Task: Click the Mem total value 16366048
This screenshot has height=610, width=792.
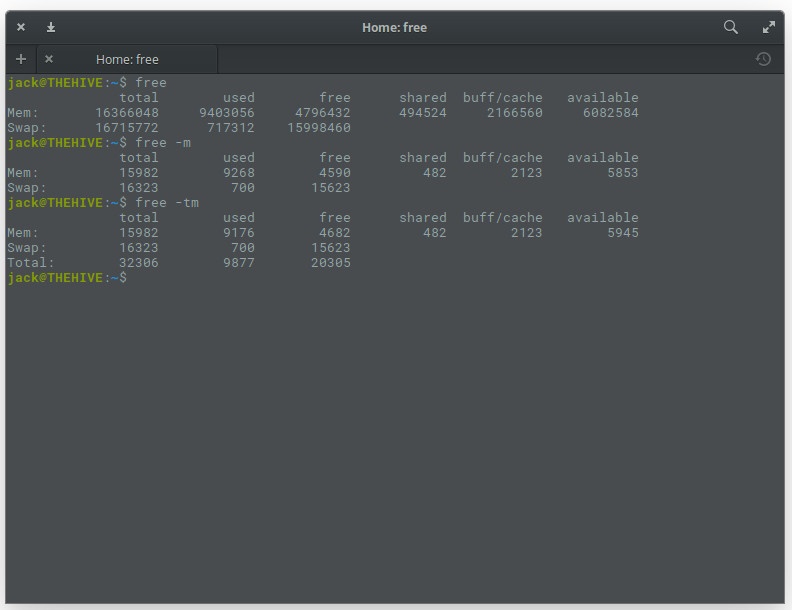Action: pyautogui.click(x=127, y=112)
